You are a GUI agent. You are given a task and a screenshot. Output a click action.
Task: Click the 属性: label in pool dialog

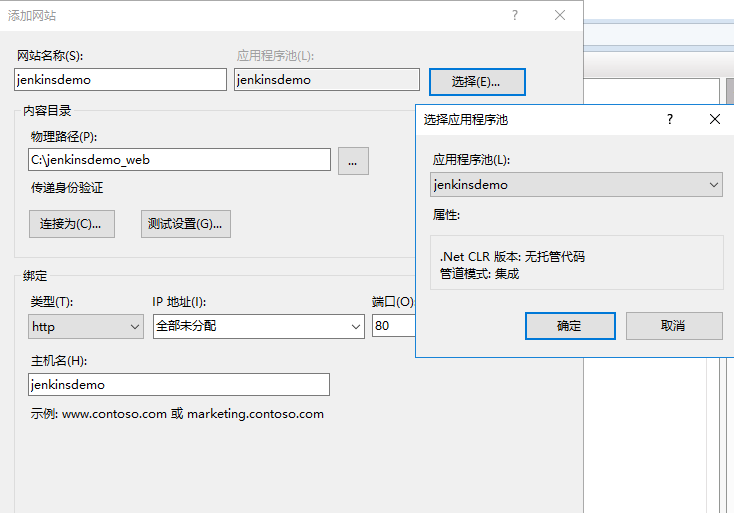(x=447, y=215)
